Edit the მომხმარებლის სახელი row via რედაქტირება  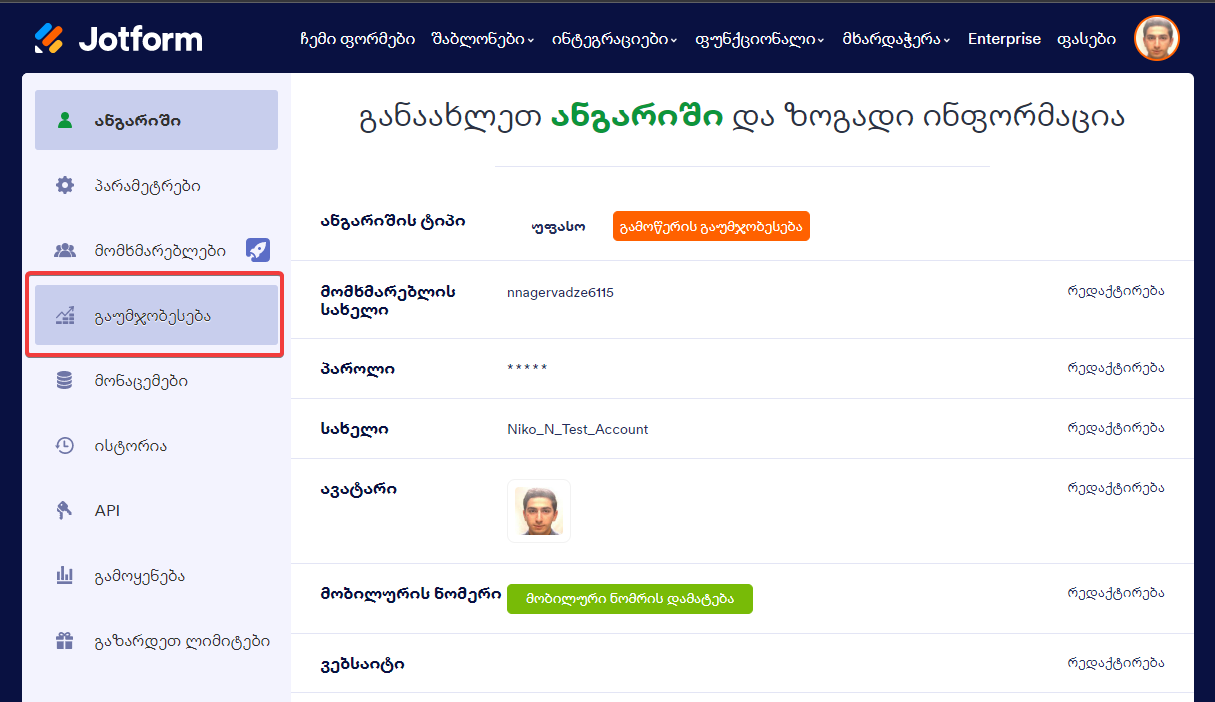click(1116, 292)
